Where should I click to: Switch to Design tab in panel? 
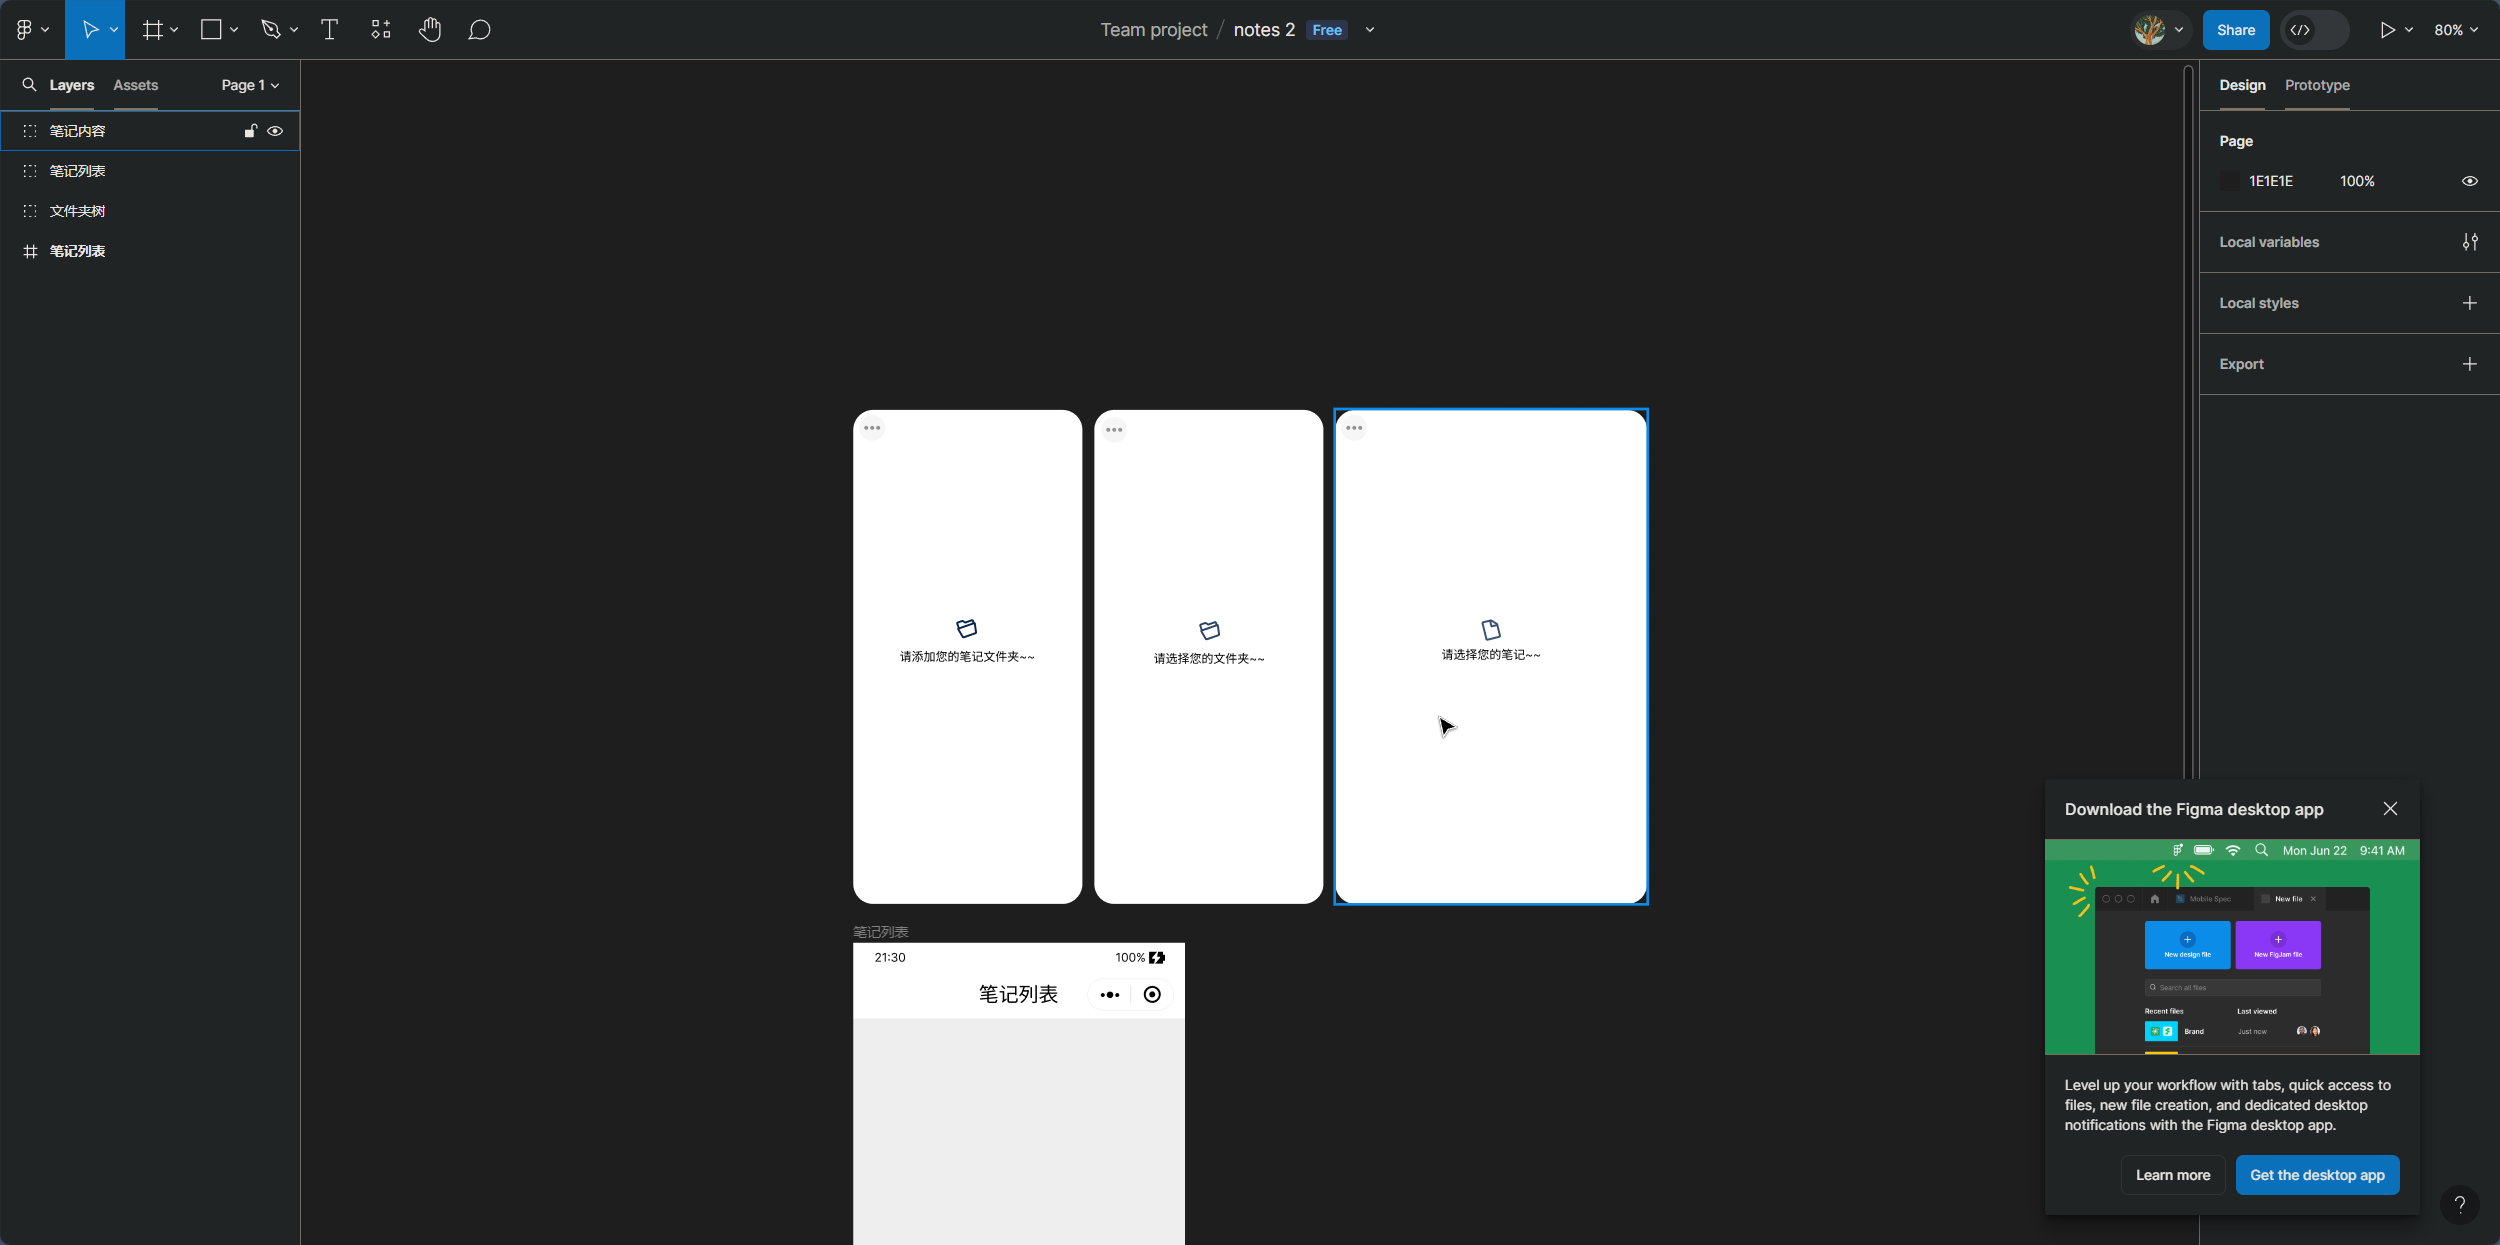tap(2242, 84)
